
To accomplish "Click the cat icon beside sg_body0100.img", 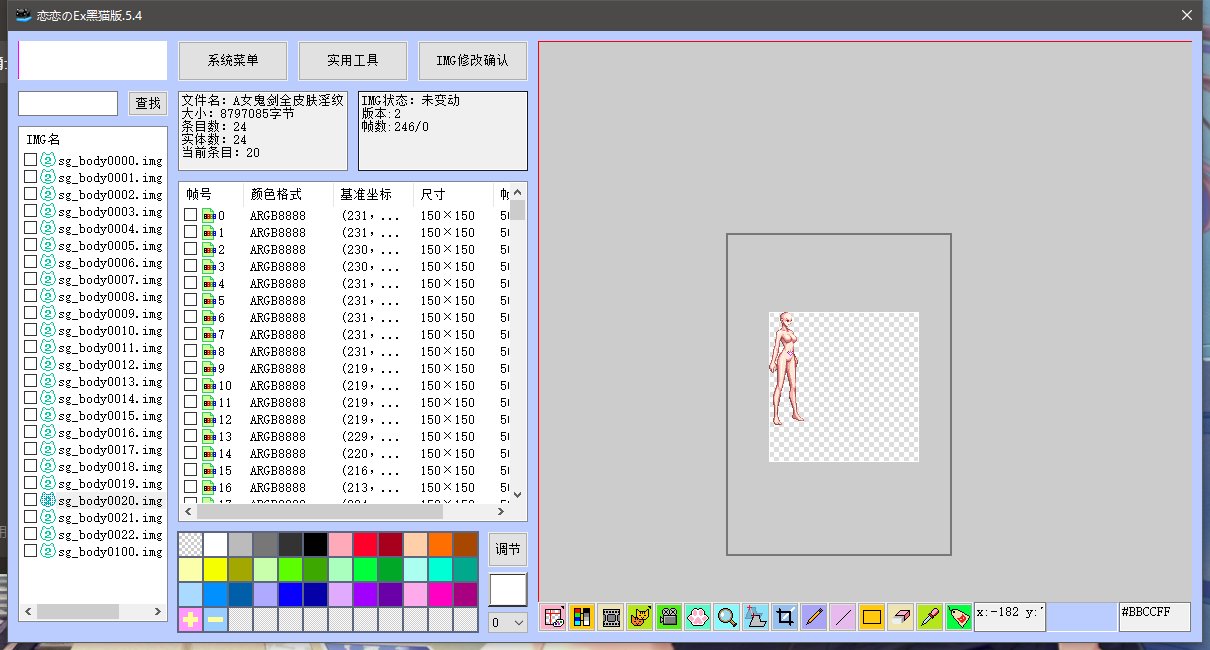I will click(x=47, y=551).
